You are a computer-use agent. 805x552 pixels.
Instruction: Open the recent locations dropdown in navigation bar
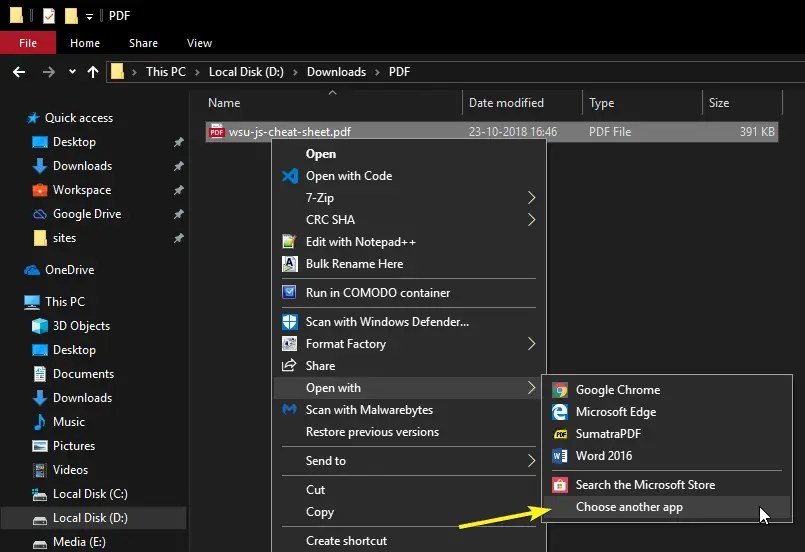click(x=72, y=72)
